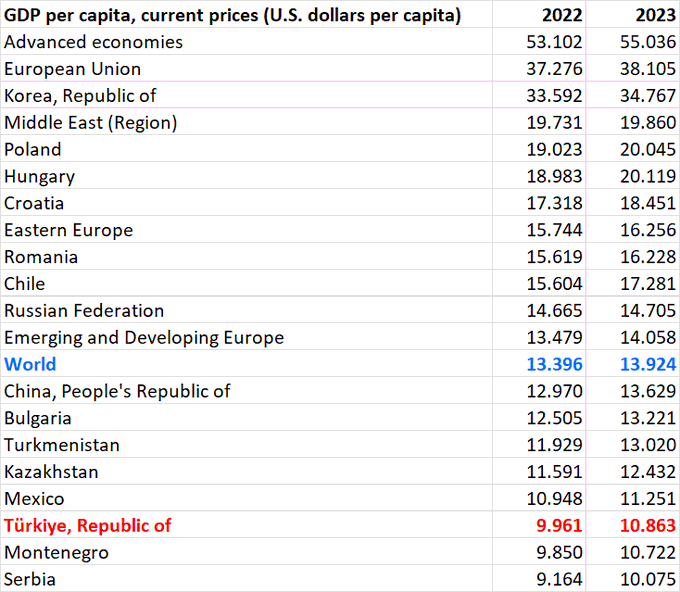
Task: Select Bulgaria 2022 value 12.505
Action: [554, 419]
